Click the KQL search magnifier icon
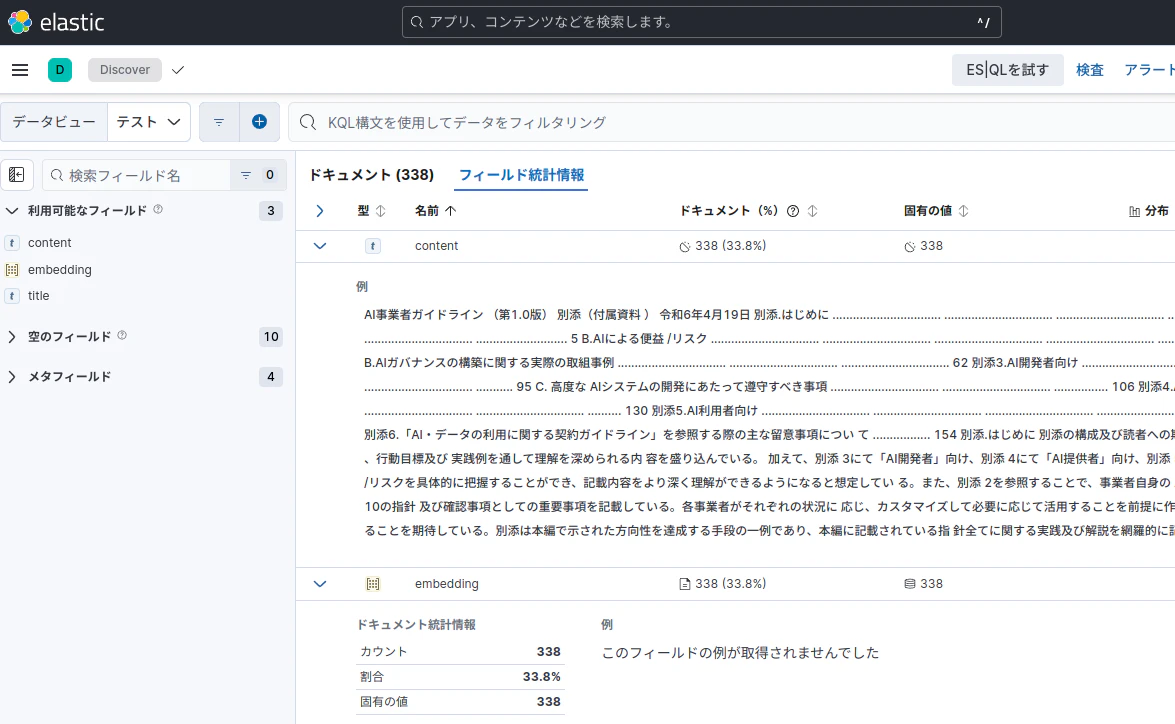The width and height of the screenshot is (1175, 724). 308,122
